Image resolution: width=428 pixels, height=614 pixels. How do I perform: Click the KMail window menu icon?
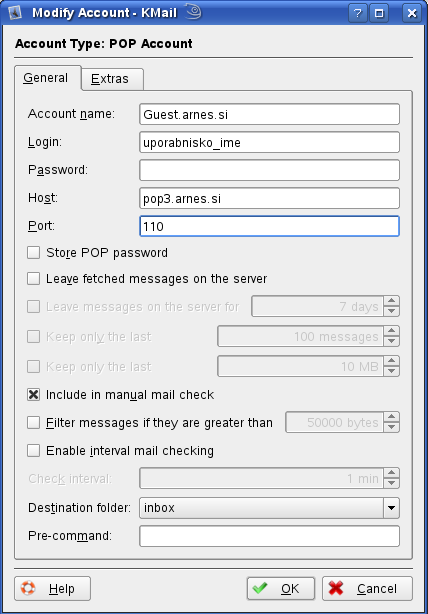(15, 13)
